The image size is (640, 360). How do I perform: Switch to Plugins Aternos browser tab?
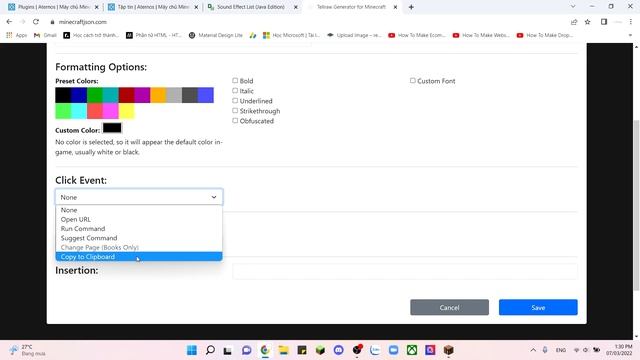click(x=53, y=7)
